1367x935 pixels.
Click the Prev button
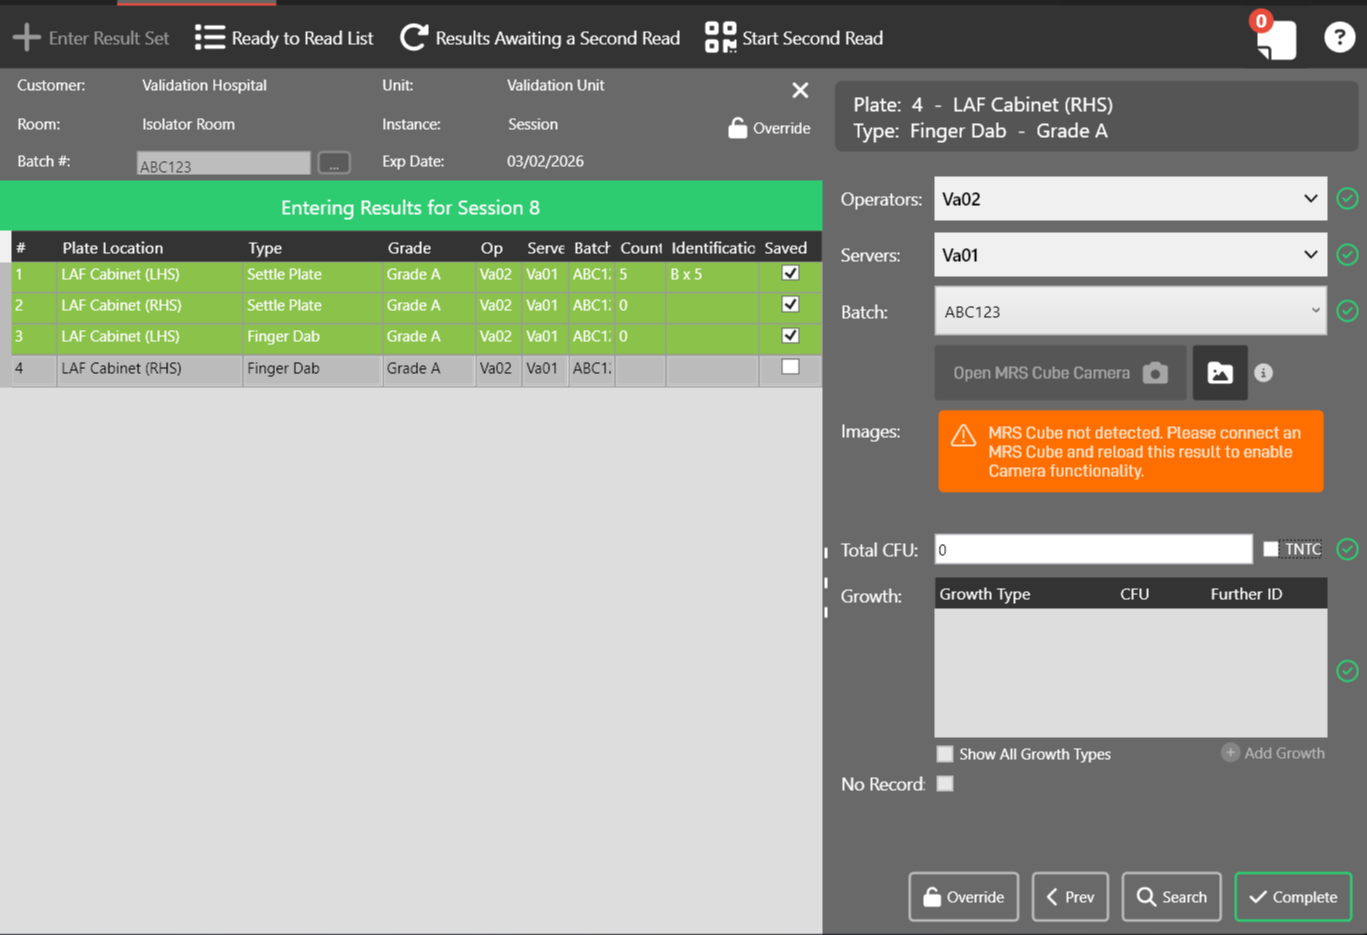coord(1070,897)
